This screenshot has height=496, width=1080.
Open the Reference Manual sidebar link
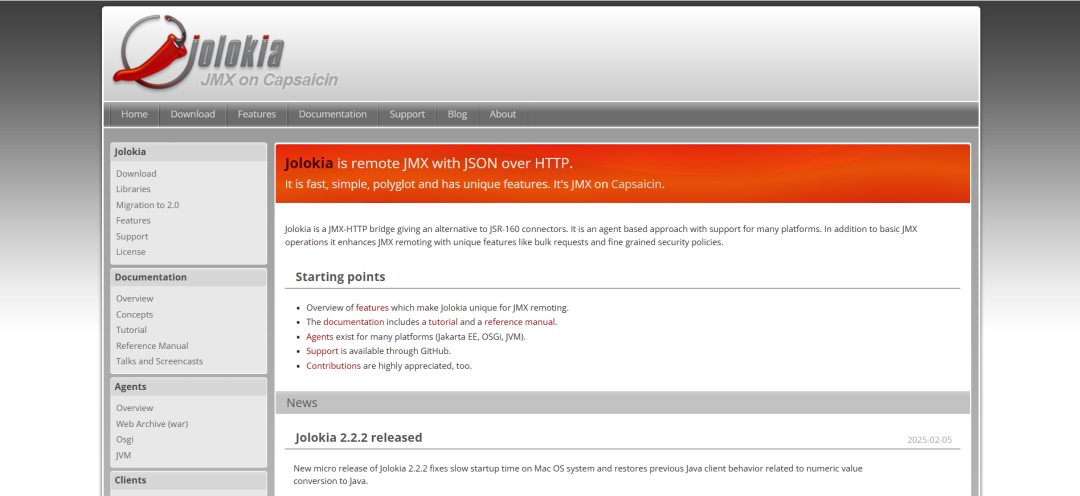152,346
